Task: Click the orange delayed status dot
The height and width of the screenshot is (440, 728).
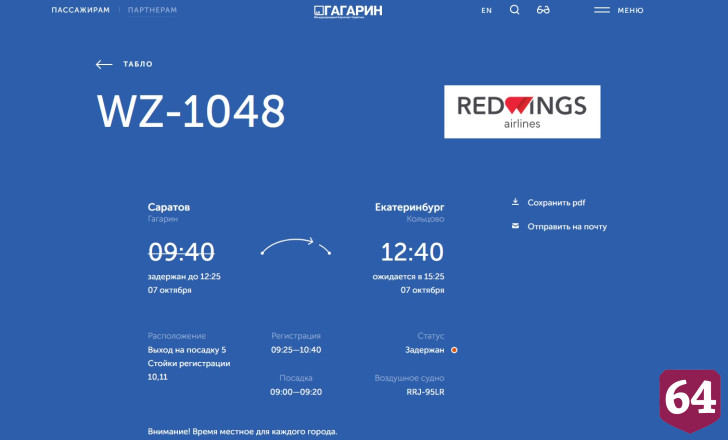Action: 454,350
